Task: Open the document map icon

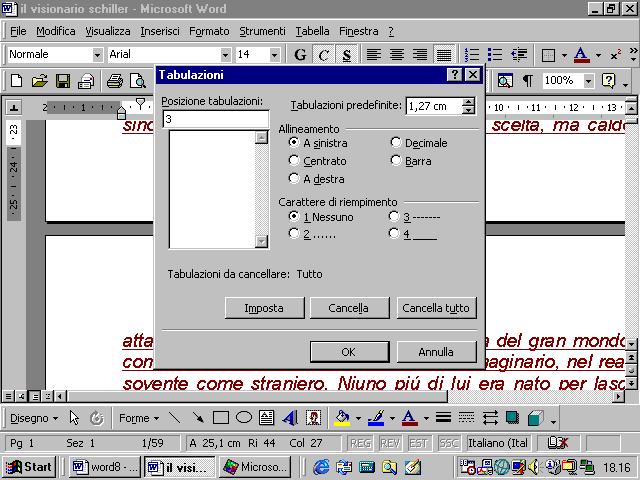Action: coord(505,81)
